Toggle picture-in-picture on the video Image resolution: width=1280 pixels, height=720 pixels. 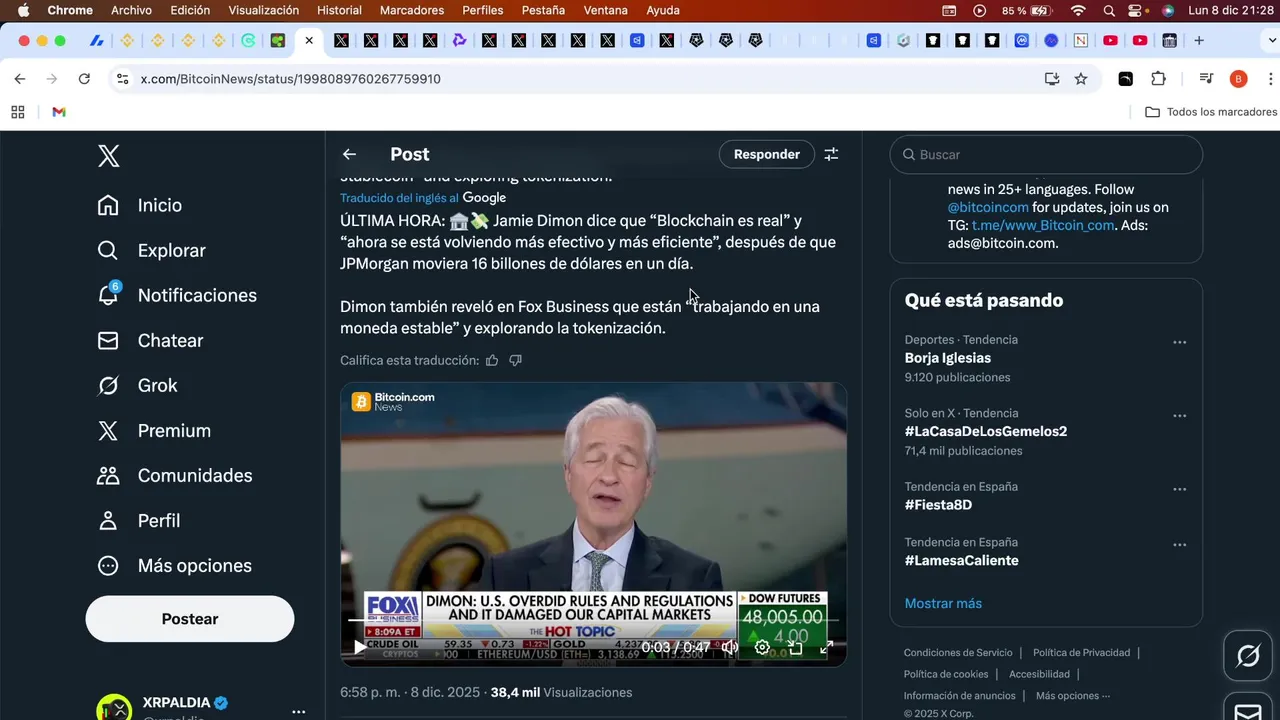click(795, 647)
